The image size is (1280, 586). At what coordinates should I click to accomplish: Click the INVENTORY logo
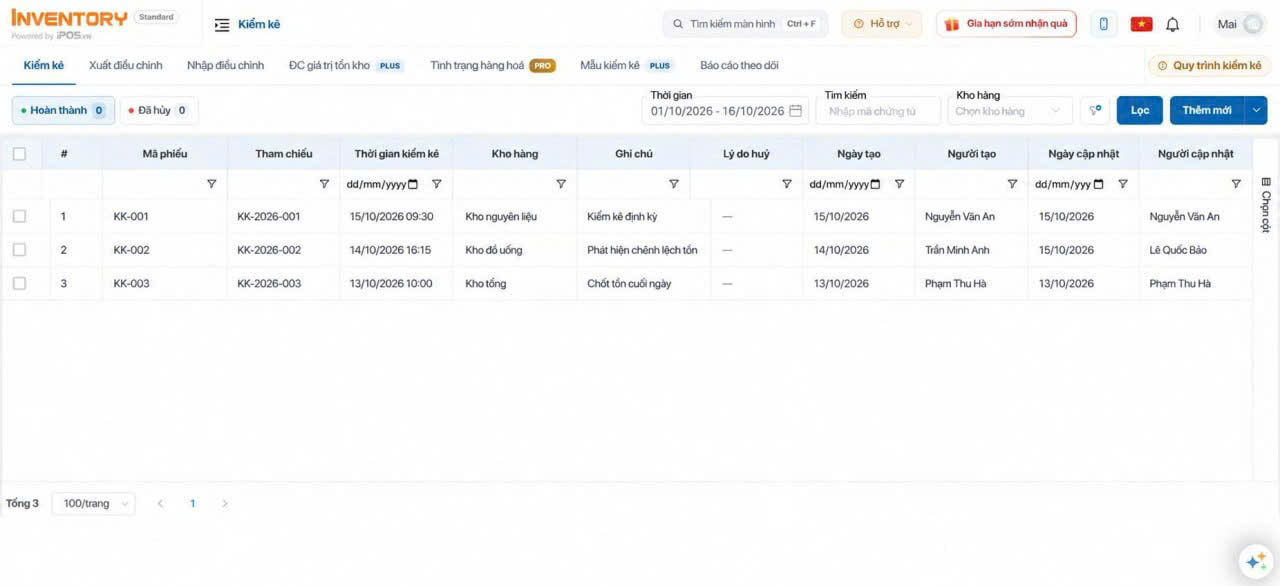coord(69,19)
